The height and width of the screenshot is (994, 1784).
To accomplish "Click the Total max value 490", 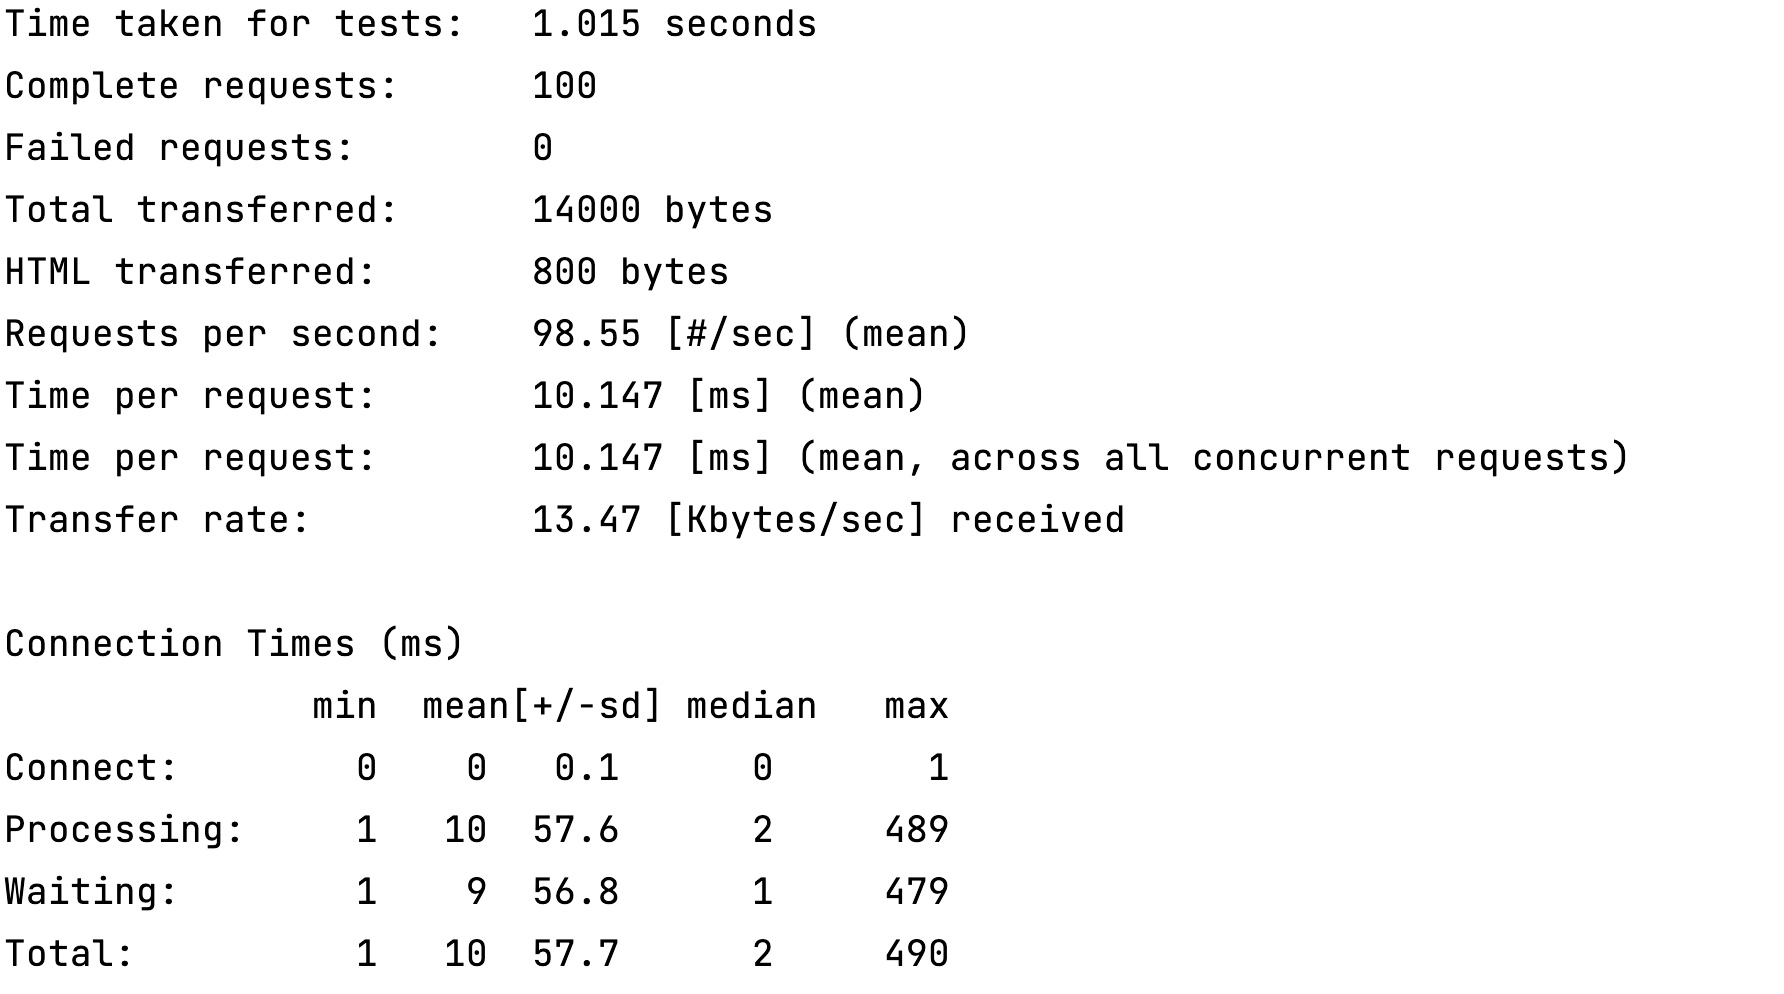I will pos(916,954).
